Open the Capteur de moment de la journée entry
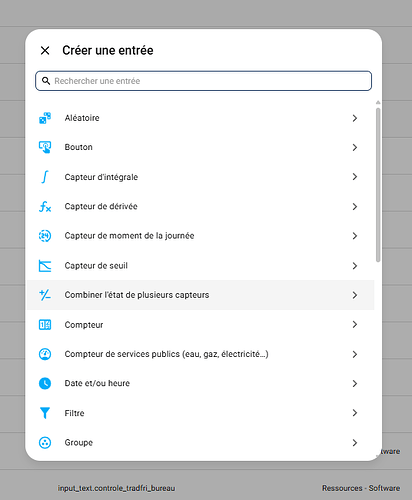The image size is (412, 500). pyautogui.click(x=200, y=236)
